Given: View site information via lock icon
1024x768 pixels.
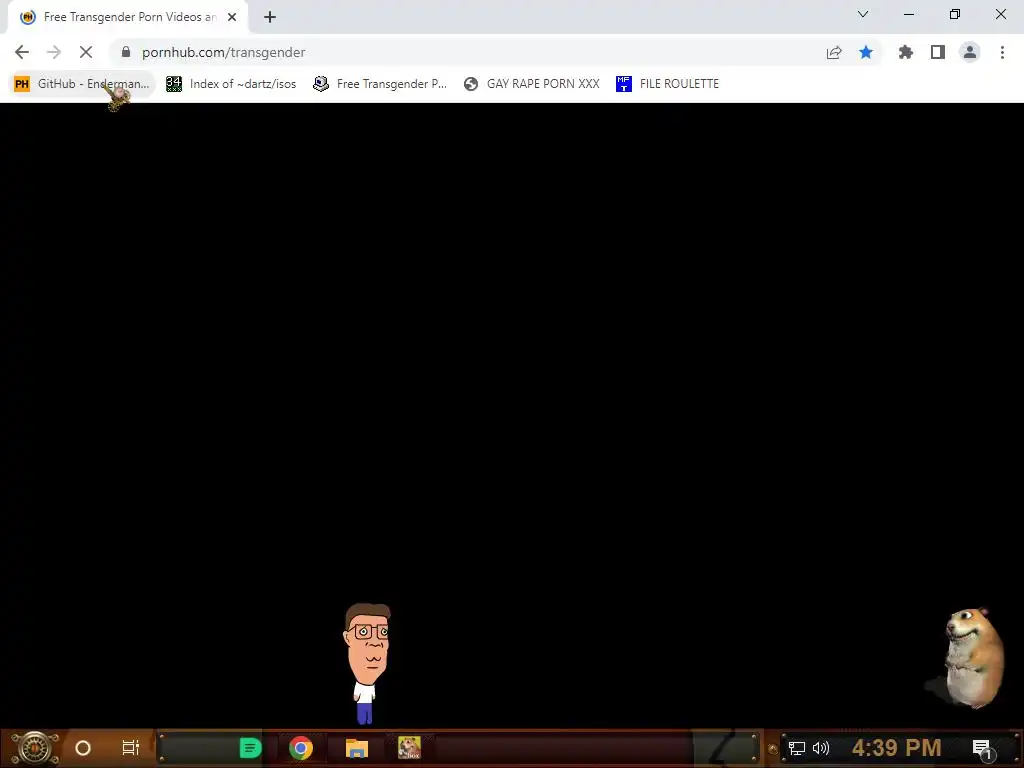Looking at the screenshot, I should (x=126, y=52).
